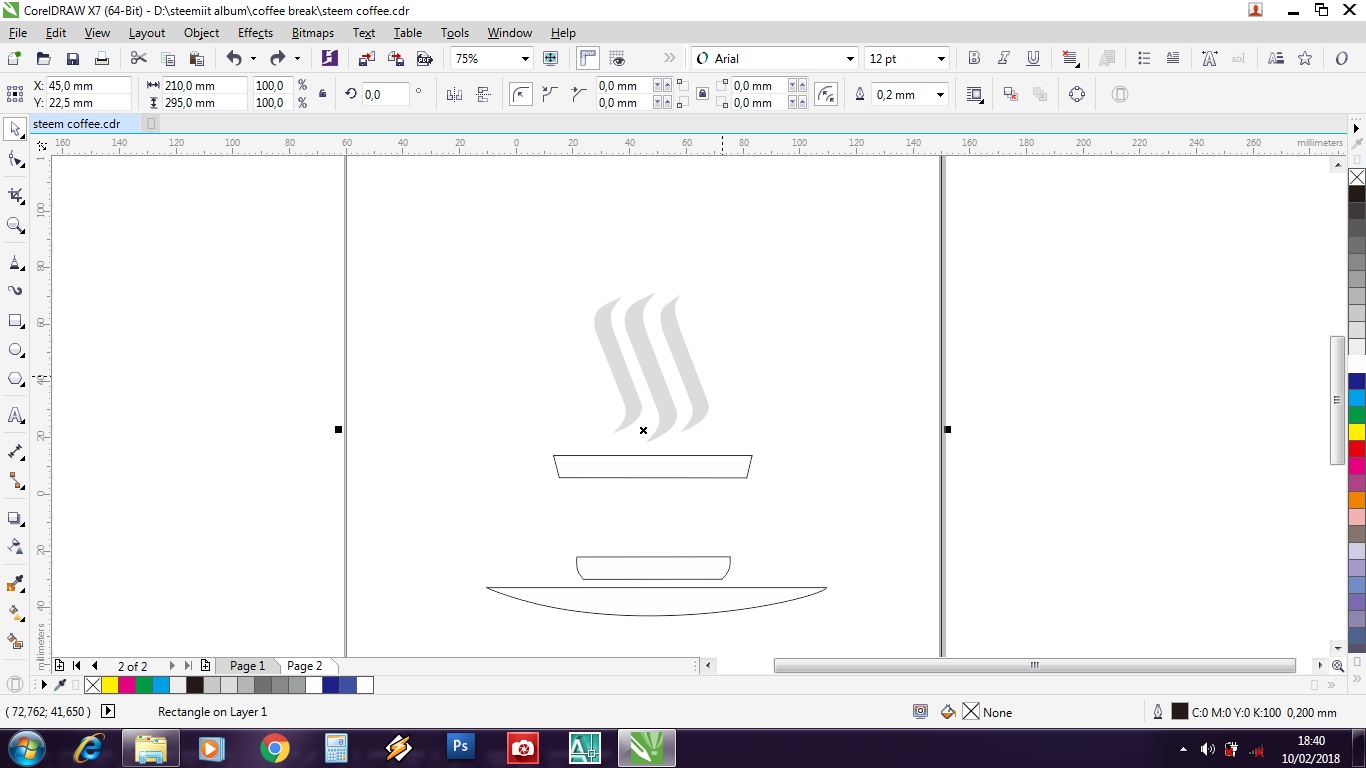Activate the Crop tool
Image resolution: width=1366 pixels, height=768 pixels.
pos(15,195)
